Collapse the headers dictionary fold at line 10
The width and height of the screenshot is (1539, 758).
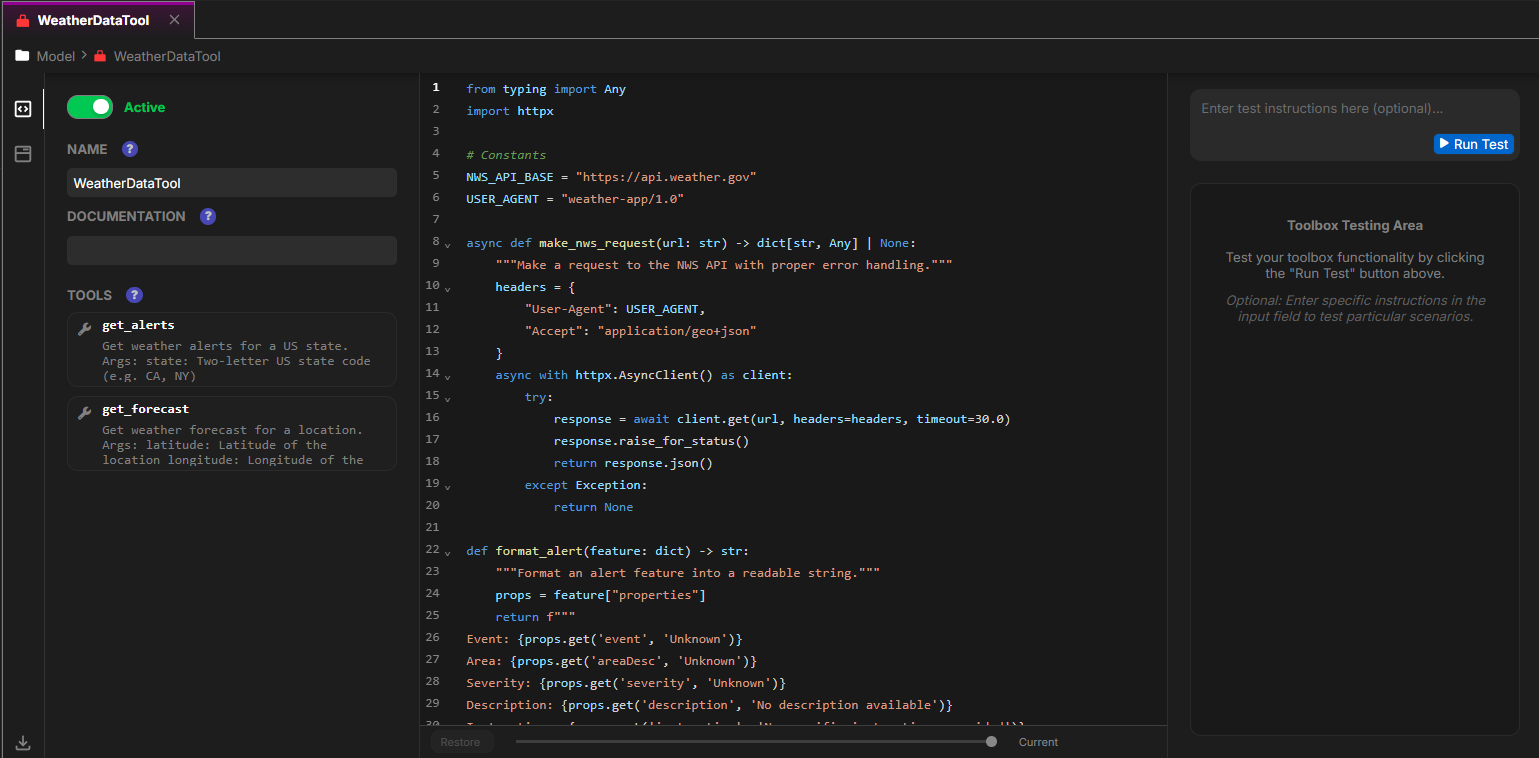(x=447, y=288)
